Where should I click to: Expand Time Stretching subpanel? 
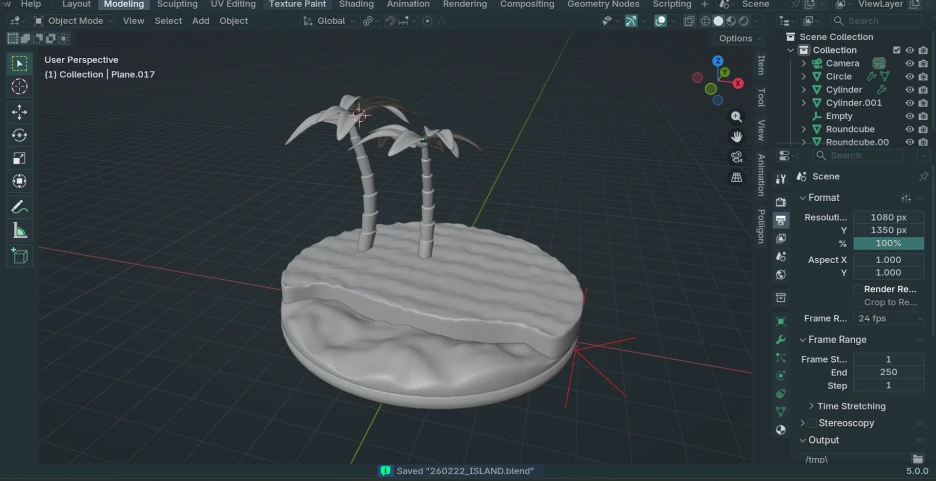click(811, 406)
